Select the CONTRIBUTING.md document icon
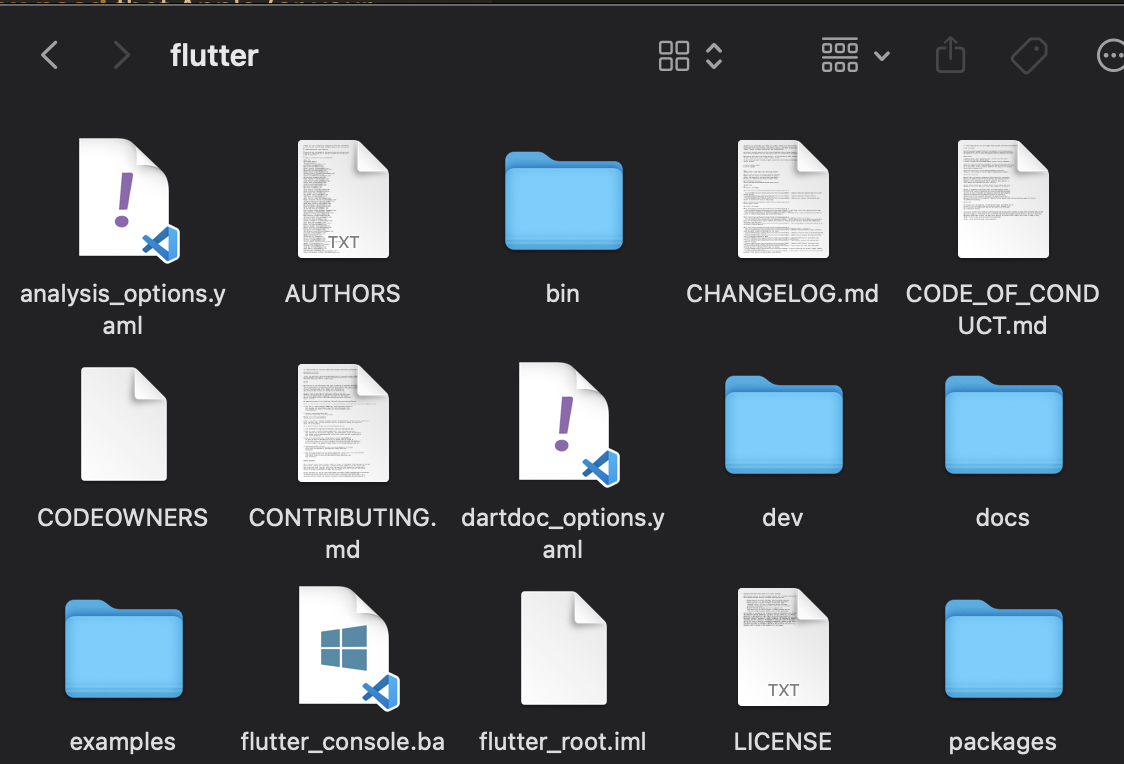 (343, 423)
